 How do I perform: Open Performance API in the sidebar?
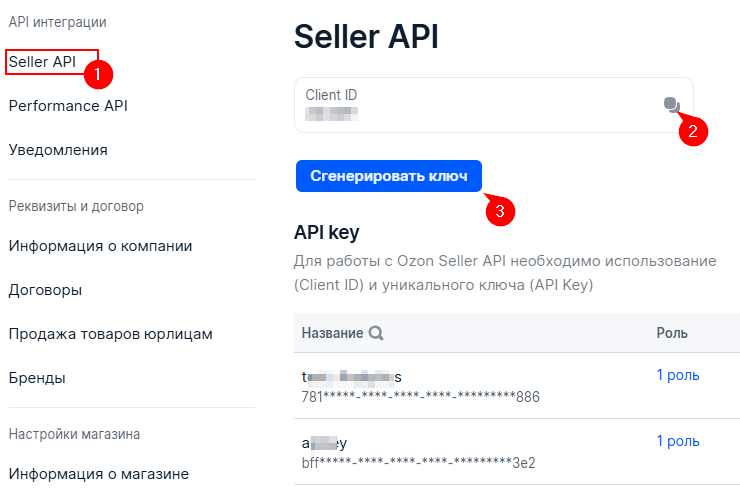(68, 106)
